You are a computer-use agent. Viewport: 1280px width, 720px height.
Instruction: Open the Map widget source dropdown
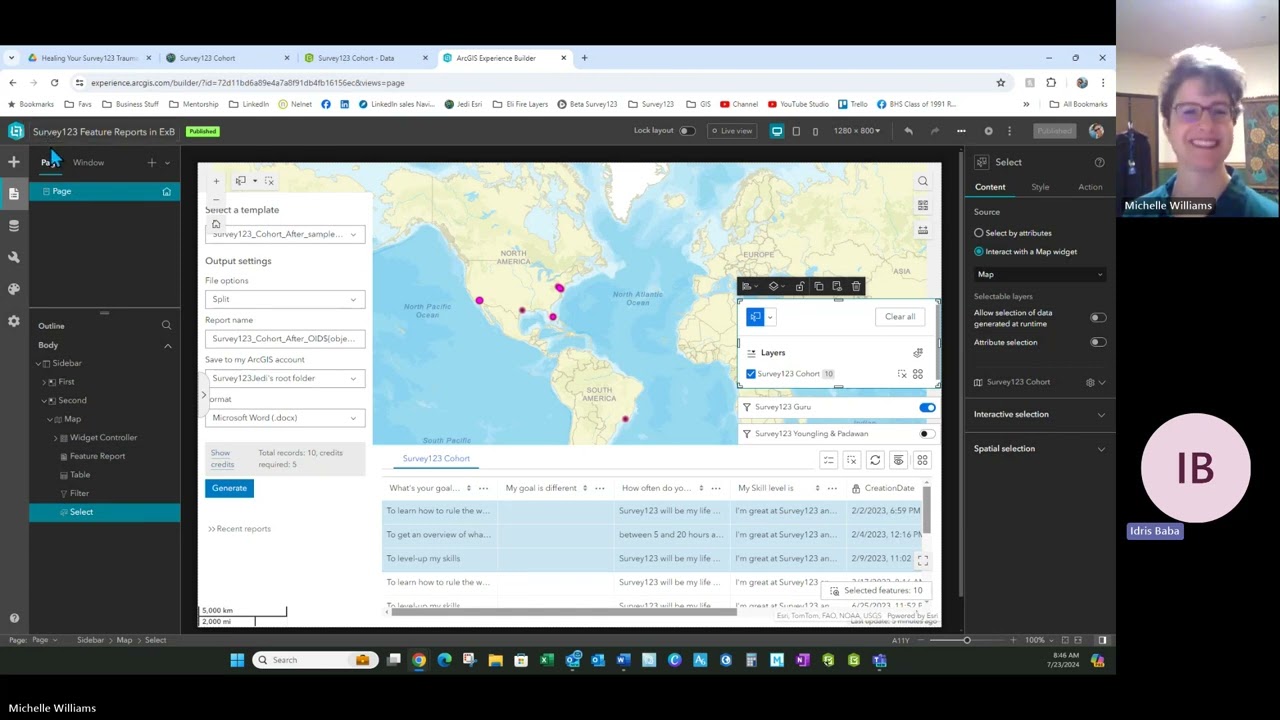(1039, 274)
